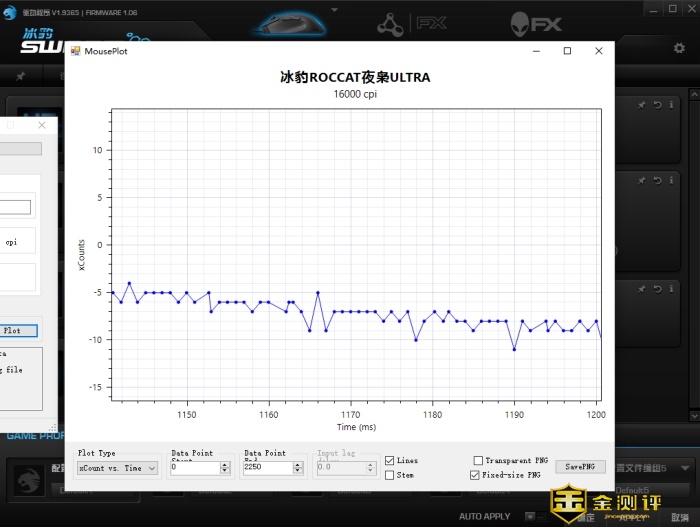The image size is (700, 527).
Task: Click the ROCCAT logo in Swarm title bar
Action: pyautogui.click(x=9, y=13)
